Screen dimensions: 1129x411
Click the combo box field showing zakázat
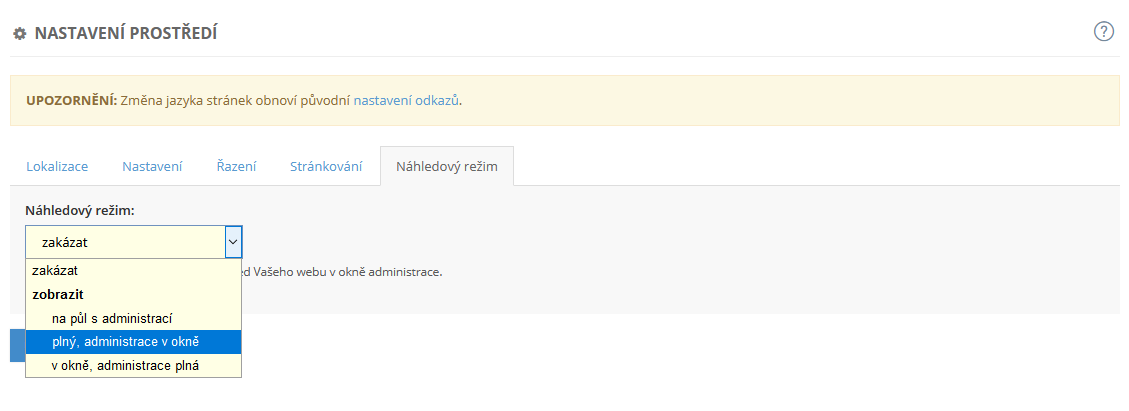point(124,242)
